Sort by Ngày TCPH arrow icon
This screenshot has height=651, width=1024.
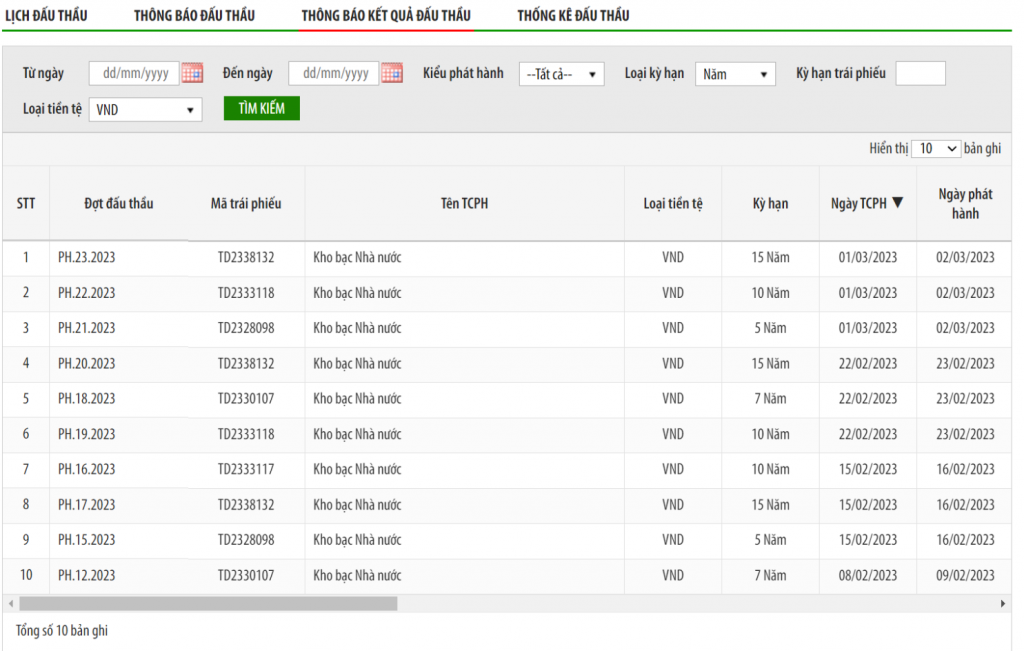pyautogui.click(x=897, y=203)
